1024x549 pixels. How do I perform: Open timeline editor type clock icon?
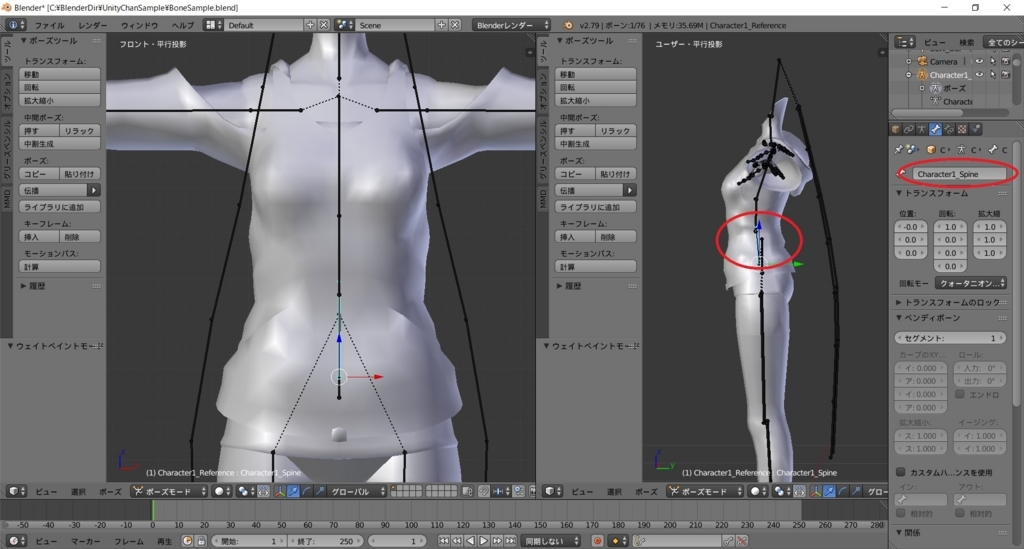[x=16, y=541]
